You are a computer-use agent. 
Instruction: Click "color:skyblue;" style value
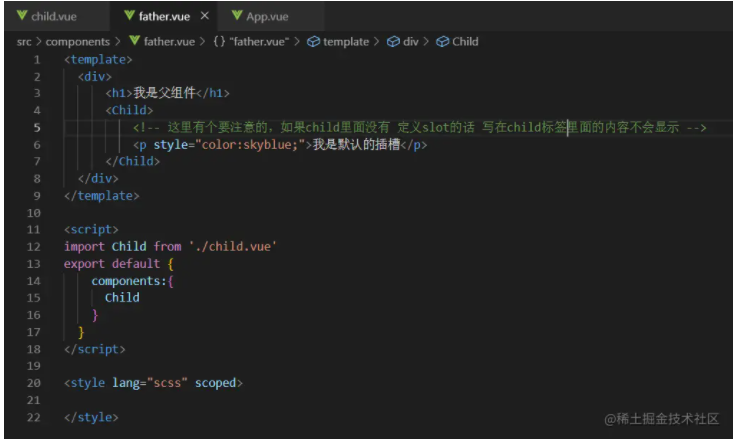tap(250, 145)
